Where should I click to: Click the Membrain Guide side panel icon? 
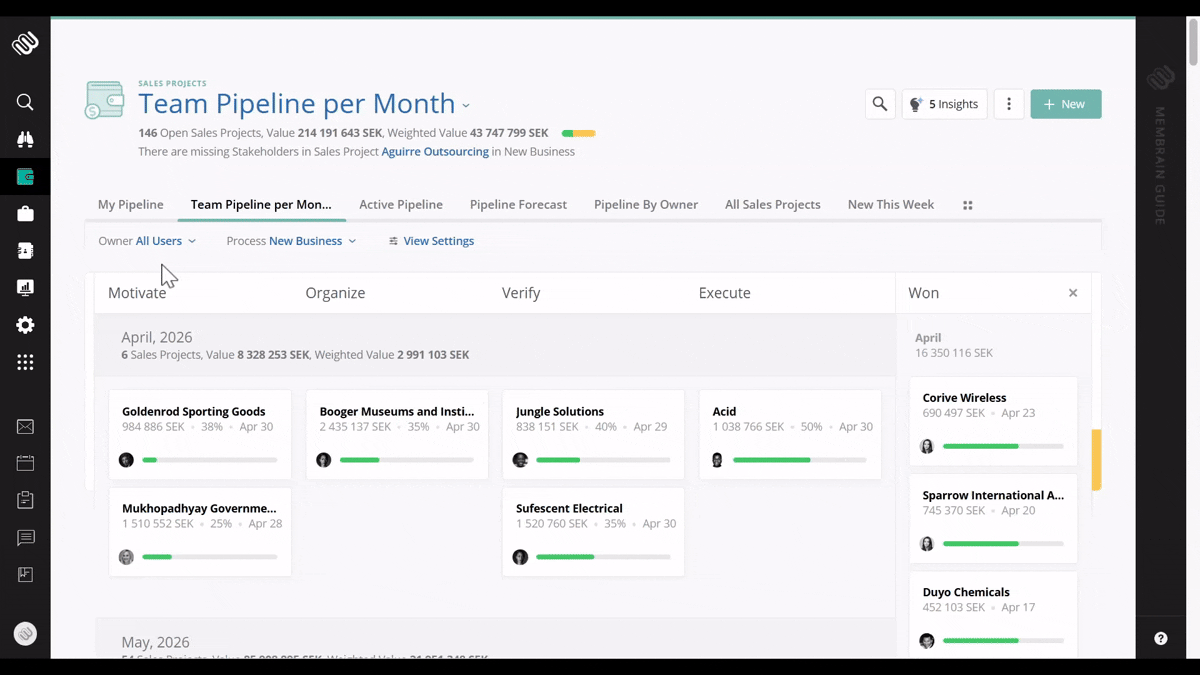(1160, 78)
